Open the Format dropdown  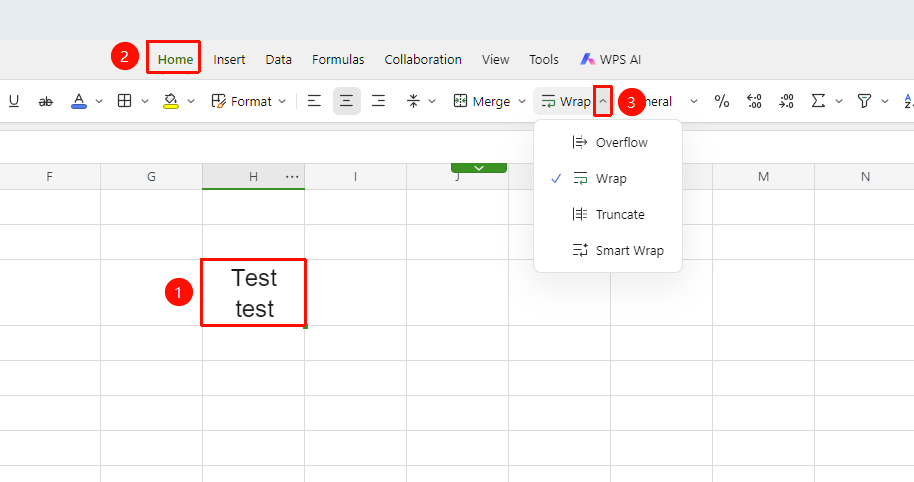[249, 101]
